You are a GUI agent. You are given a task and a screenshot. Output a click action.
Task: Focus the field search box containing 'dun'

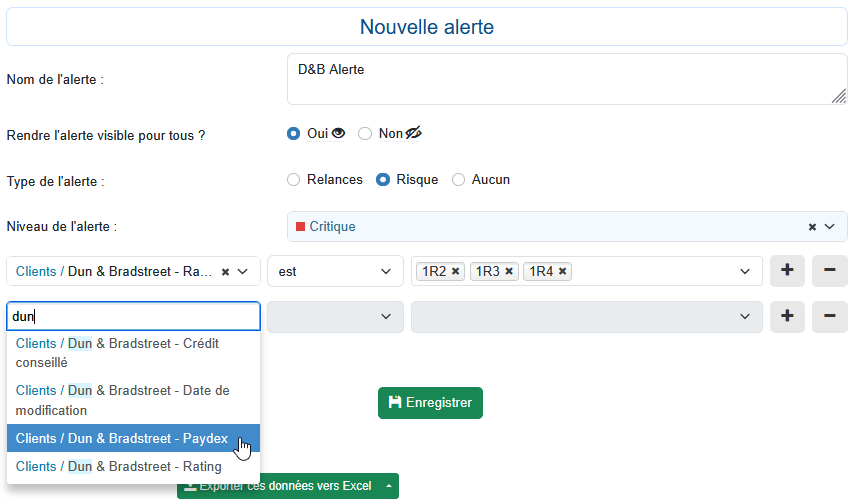[133, 316]
